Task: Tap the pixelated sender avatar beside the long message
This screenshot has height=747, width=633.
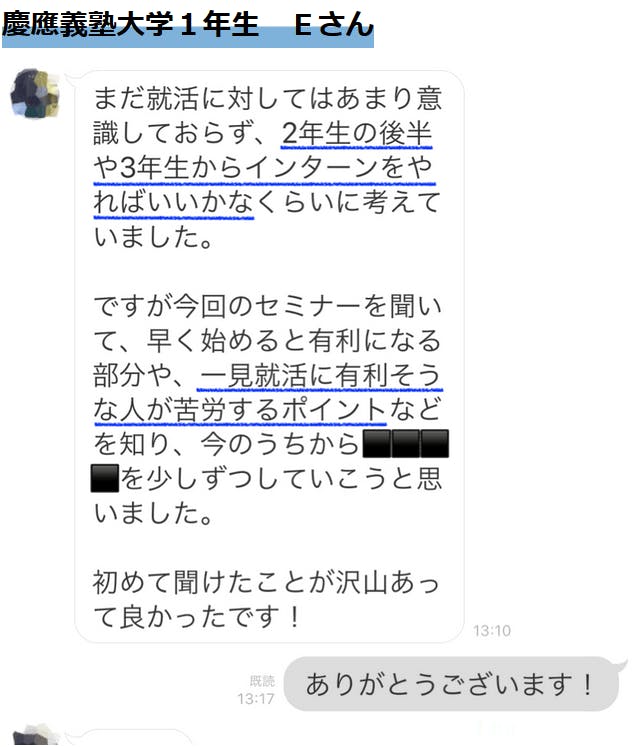Action: [x=36, y=93]
